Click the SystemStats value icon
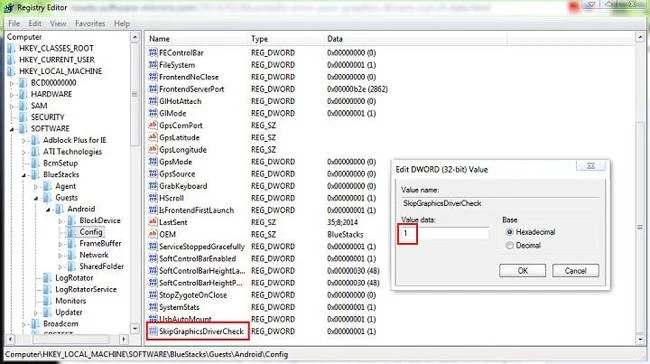The width and height of the screenshot is (650, 364). coord(153,307)
